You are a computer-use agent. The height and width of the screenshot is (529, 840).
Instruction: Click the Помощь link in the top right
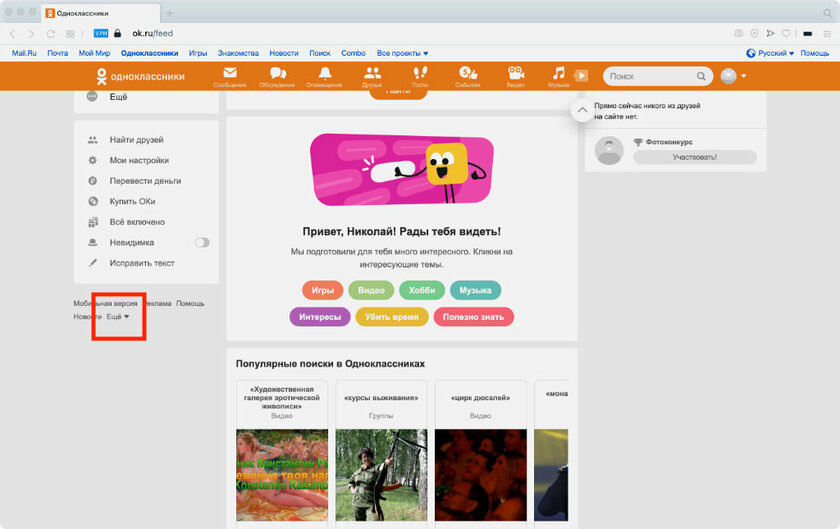coord(814,53)
